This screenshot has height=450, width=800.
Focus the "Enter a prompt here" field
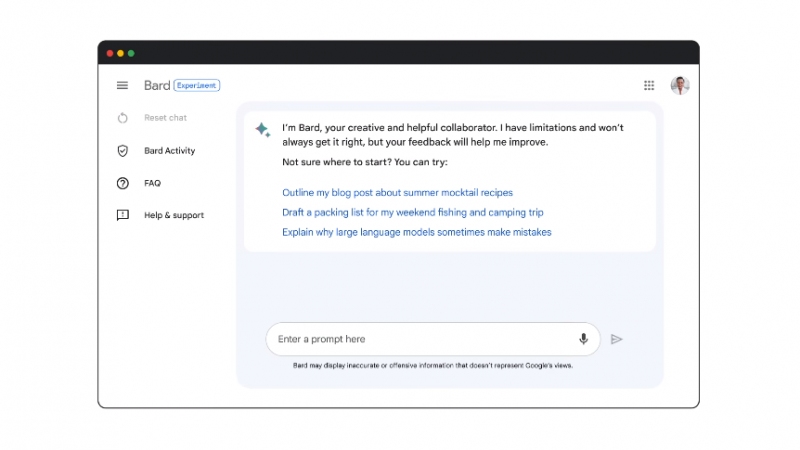pyautogui.click(x=420, y=339)
